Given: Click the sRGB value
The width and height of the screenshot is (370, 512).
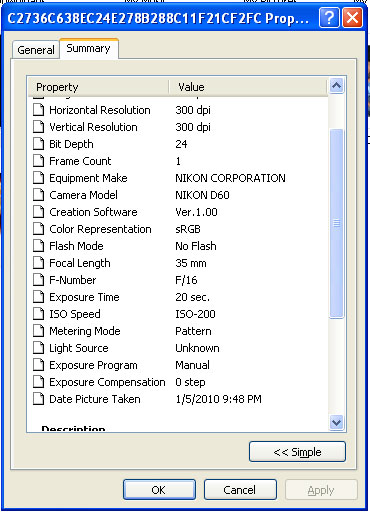Looking at the screenshot, I should pos(188,229).
